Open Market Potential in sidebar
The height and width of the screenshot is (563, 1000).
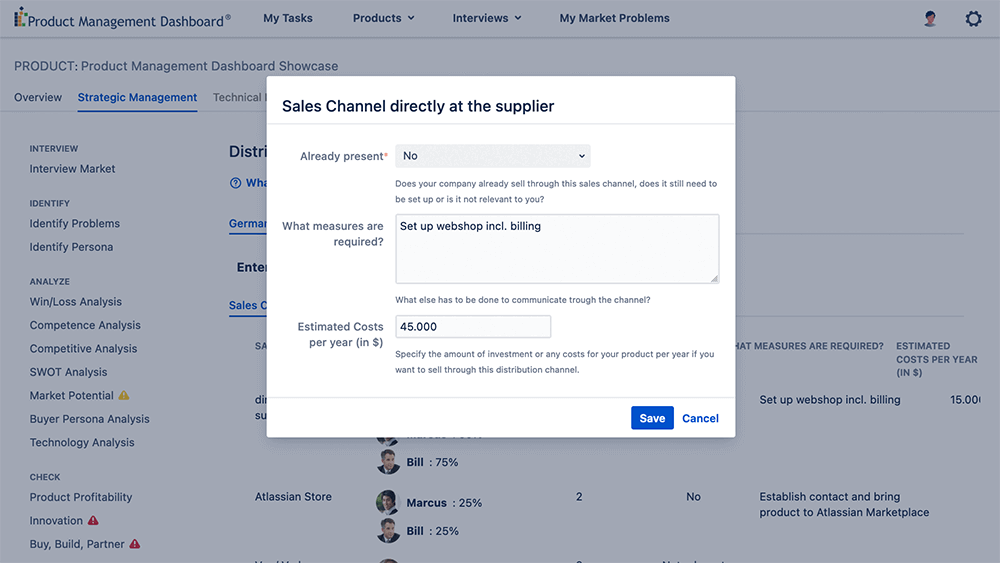(x=71, y=395)
